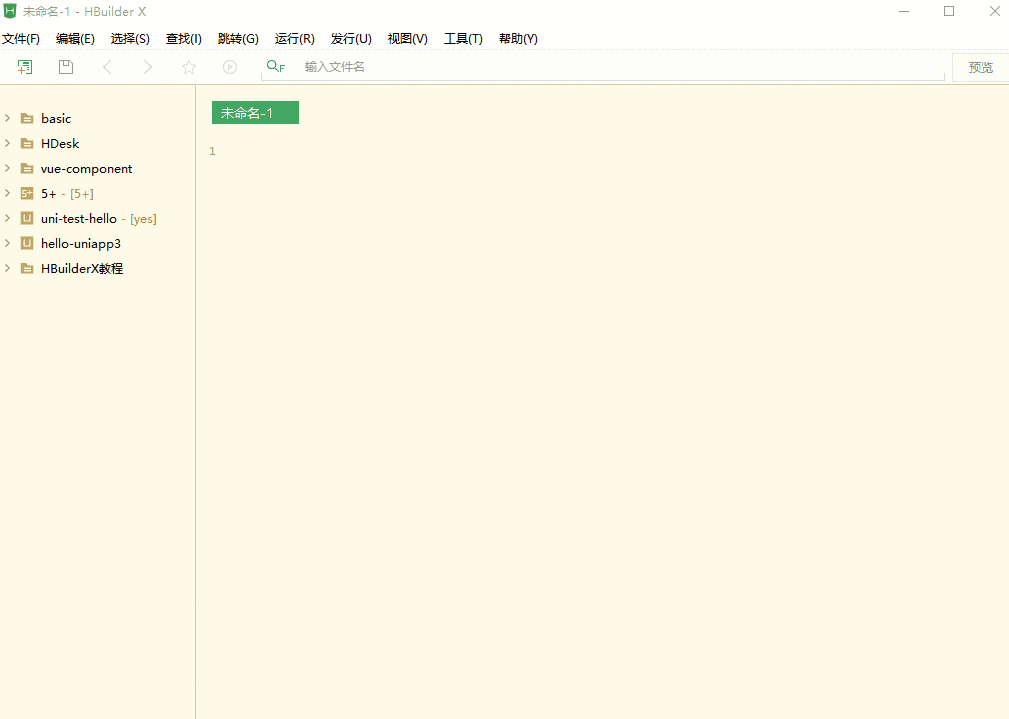The height and width of the screenshot is (719, 1009).
Task: Open the 运行(R) menu
Action: pos(295,39)
